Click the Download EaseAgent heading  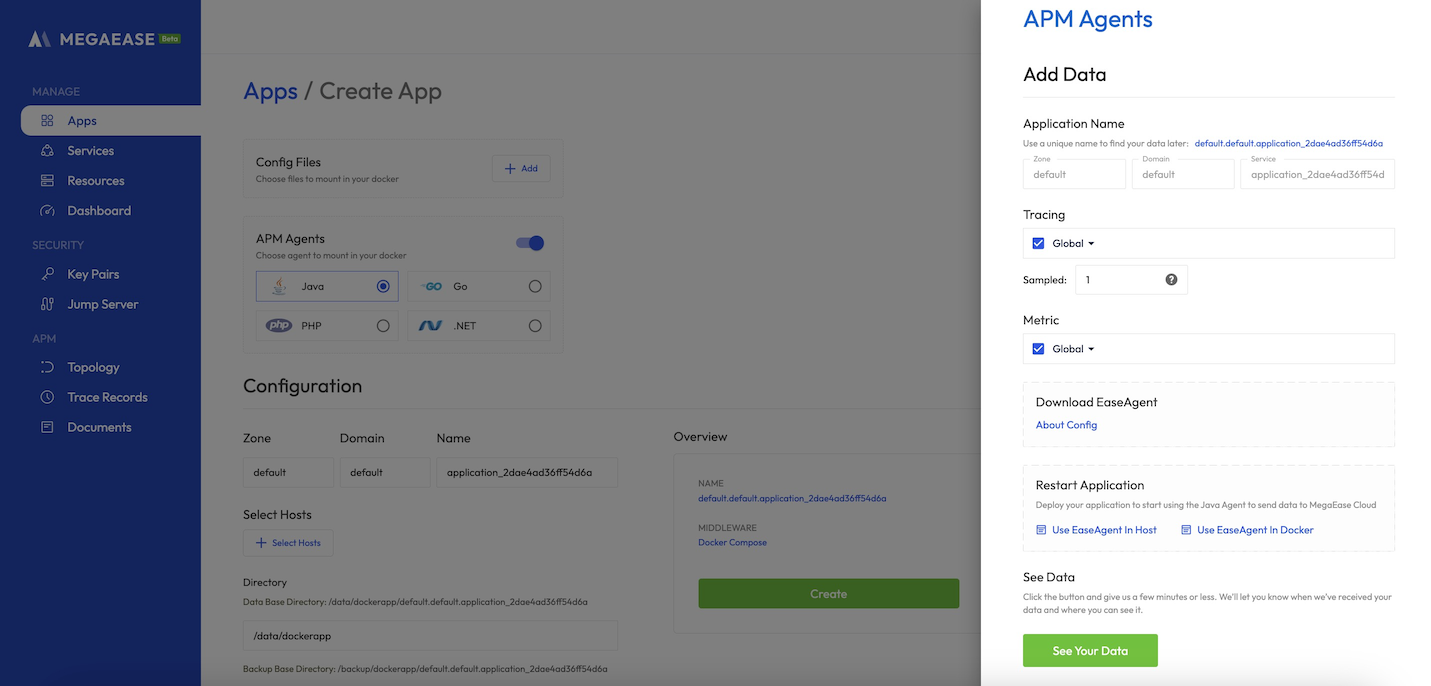click(1097, 402)
